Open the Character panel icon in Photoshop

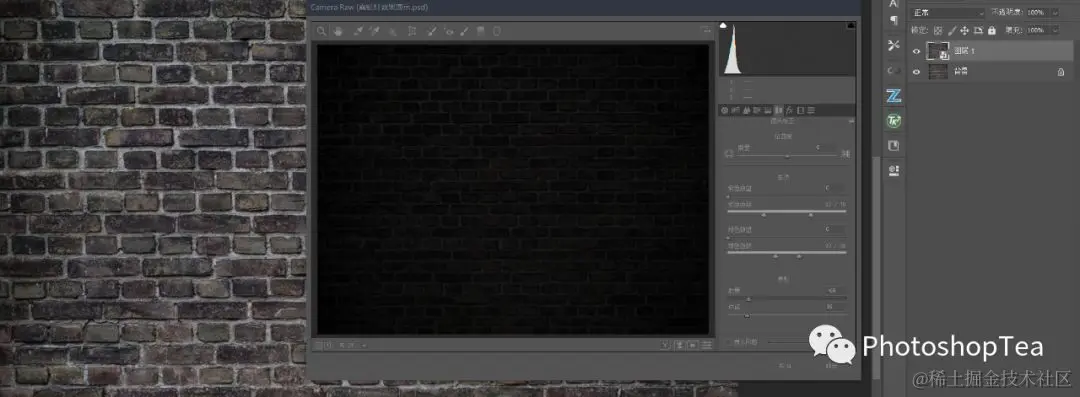[x=893, y=3]
